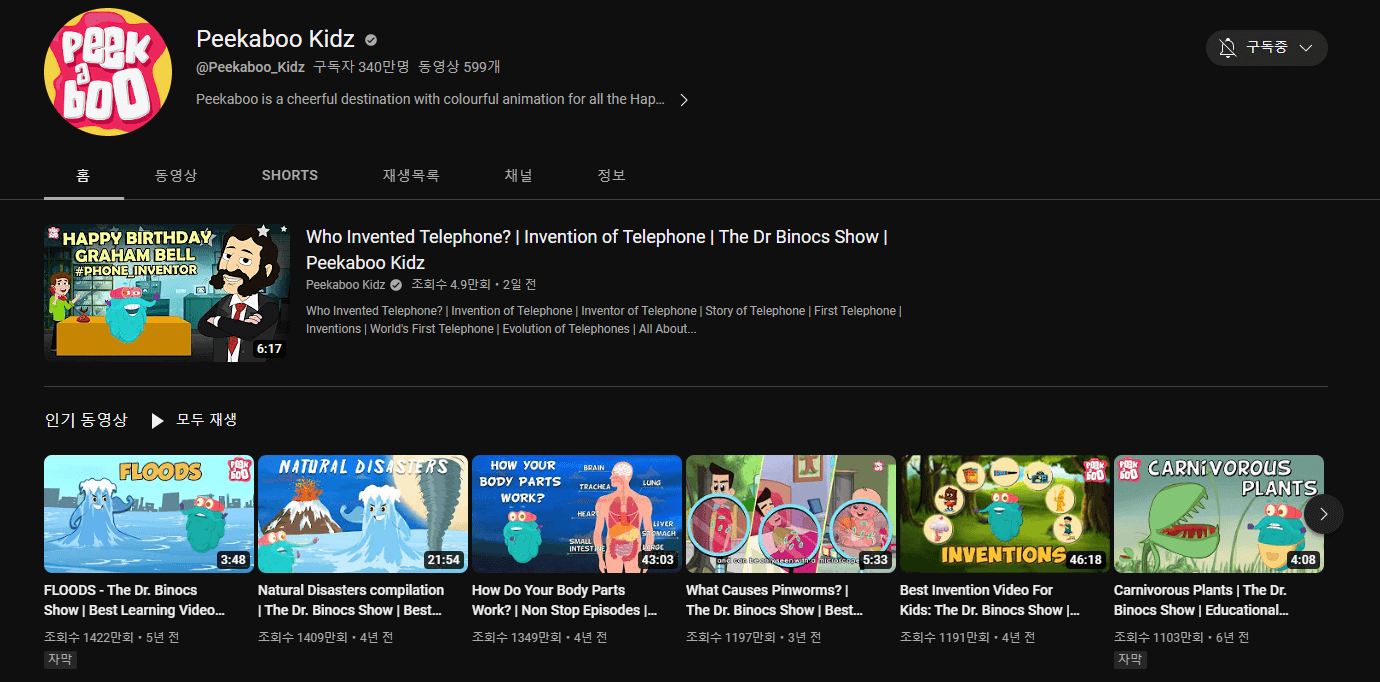1380x682 pixels.
Task: Click the 조회수 1197만회 view count
Action: pyautogui.click(x=731, y=637)
